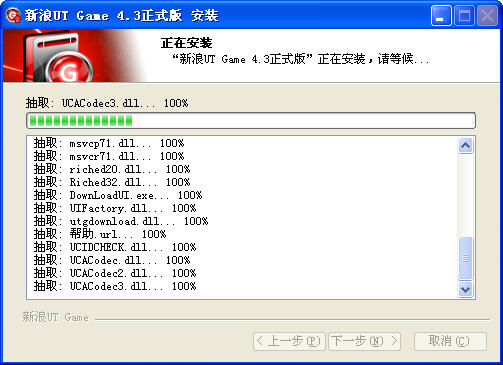Minimize the installer window
Image resolution: width=503 pixels, height=365 pixels.
tap(441, 15)
